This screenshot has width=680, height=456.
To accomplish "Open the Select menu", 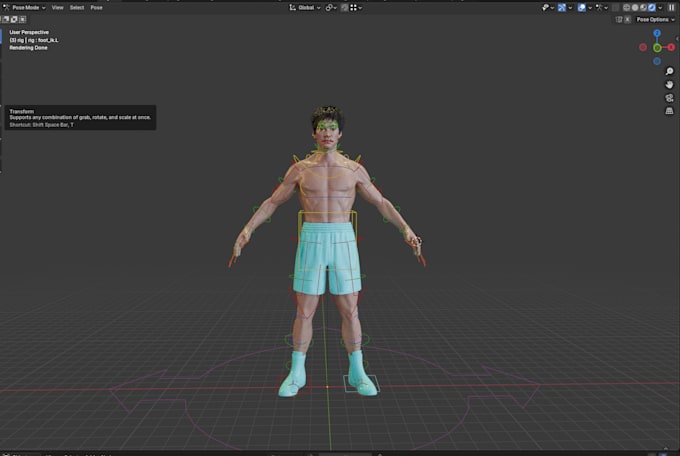I will coord(76,7).
